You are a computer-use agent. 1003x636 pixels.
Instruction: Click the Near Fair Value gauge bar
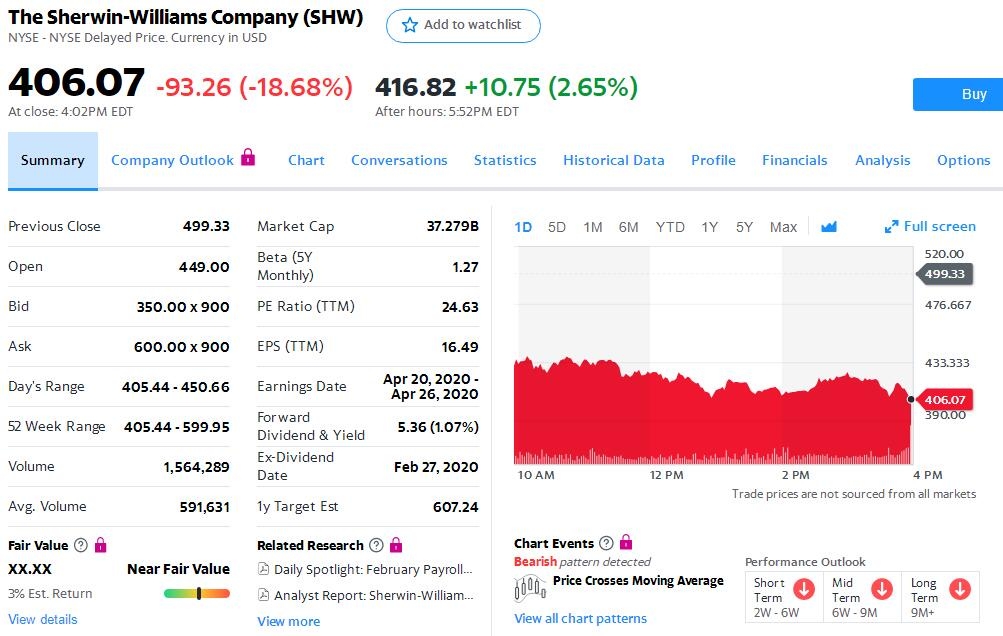click(197, 593)
